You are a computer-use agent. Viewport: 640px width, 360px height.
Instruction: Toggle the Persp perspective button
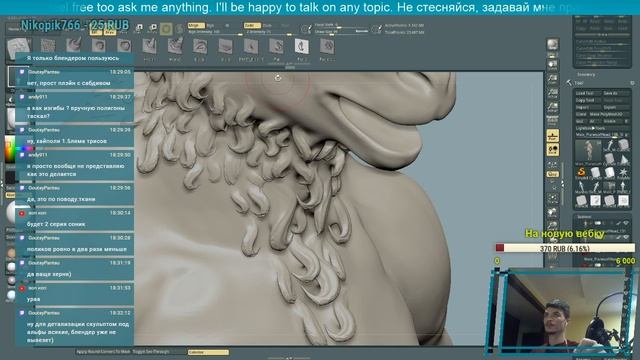point(553,121)
